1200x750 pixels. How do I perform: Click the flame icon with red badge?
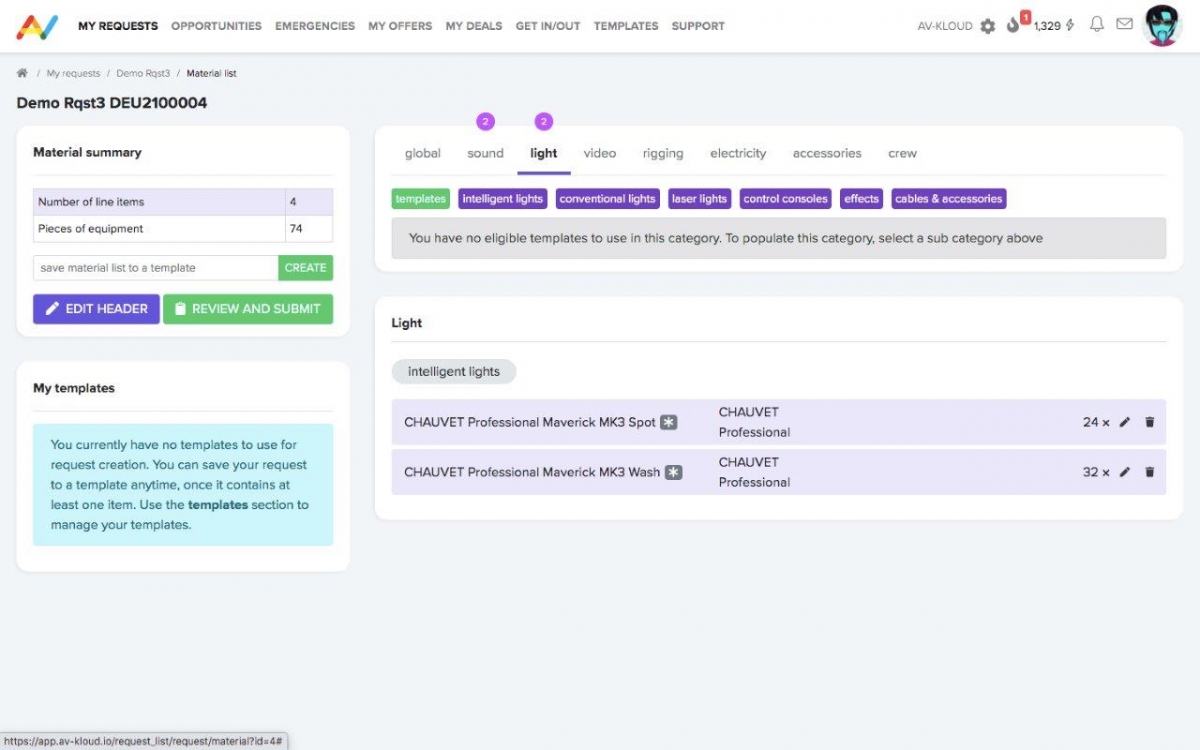click(x=1013, y=25)
